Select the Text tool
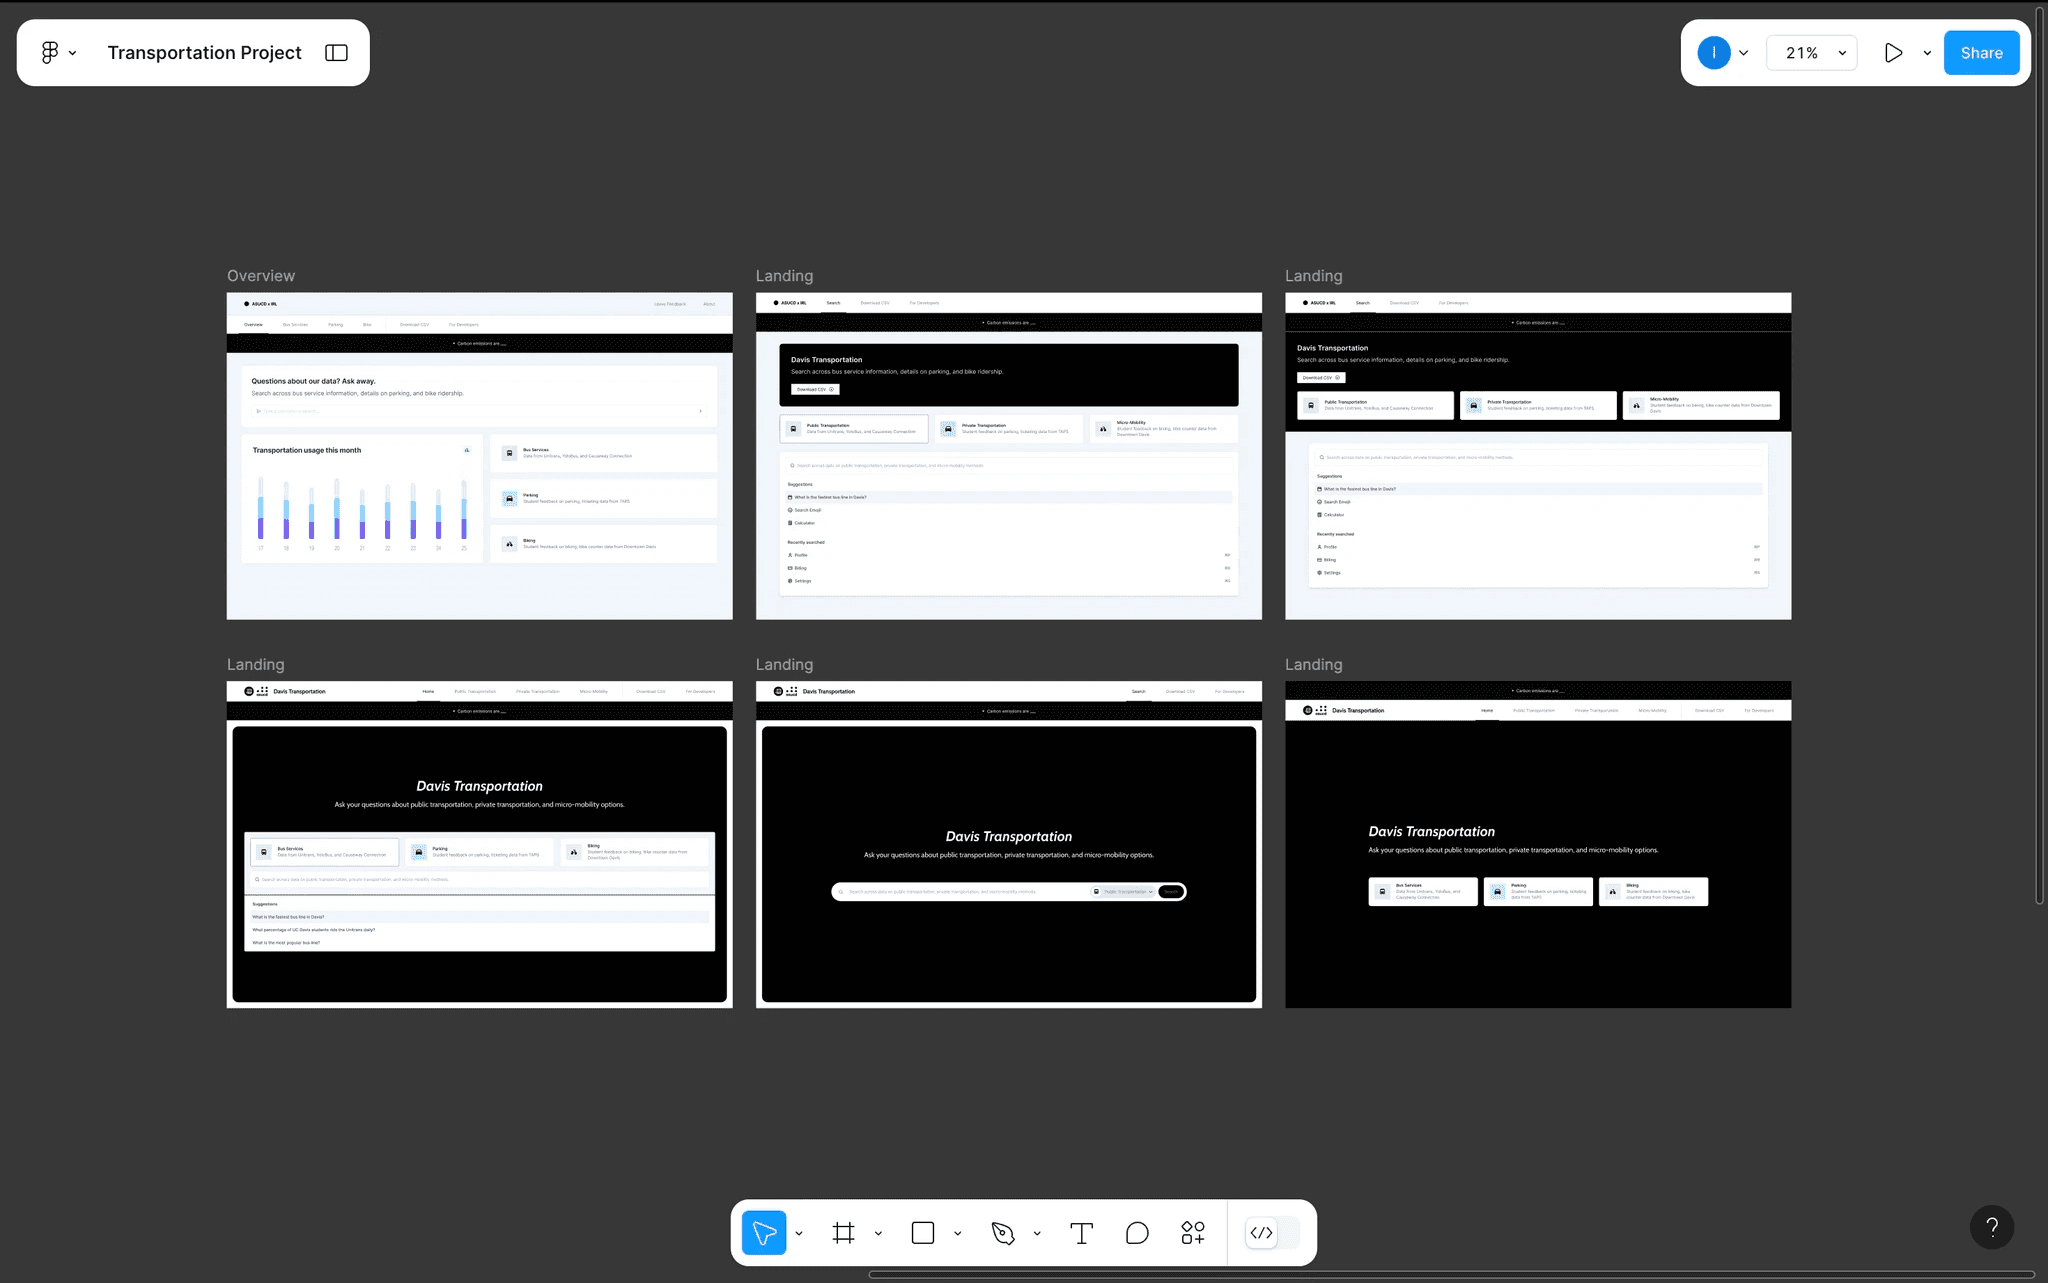 tap(1081, 1233)
